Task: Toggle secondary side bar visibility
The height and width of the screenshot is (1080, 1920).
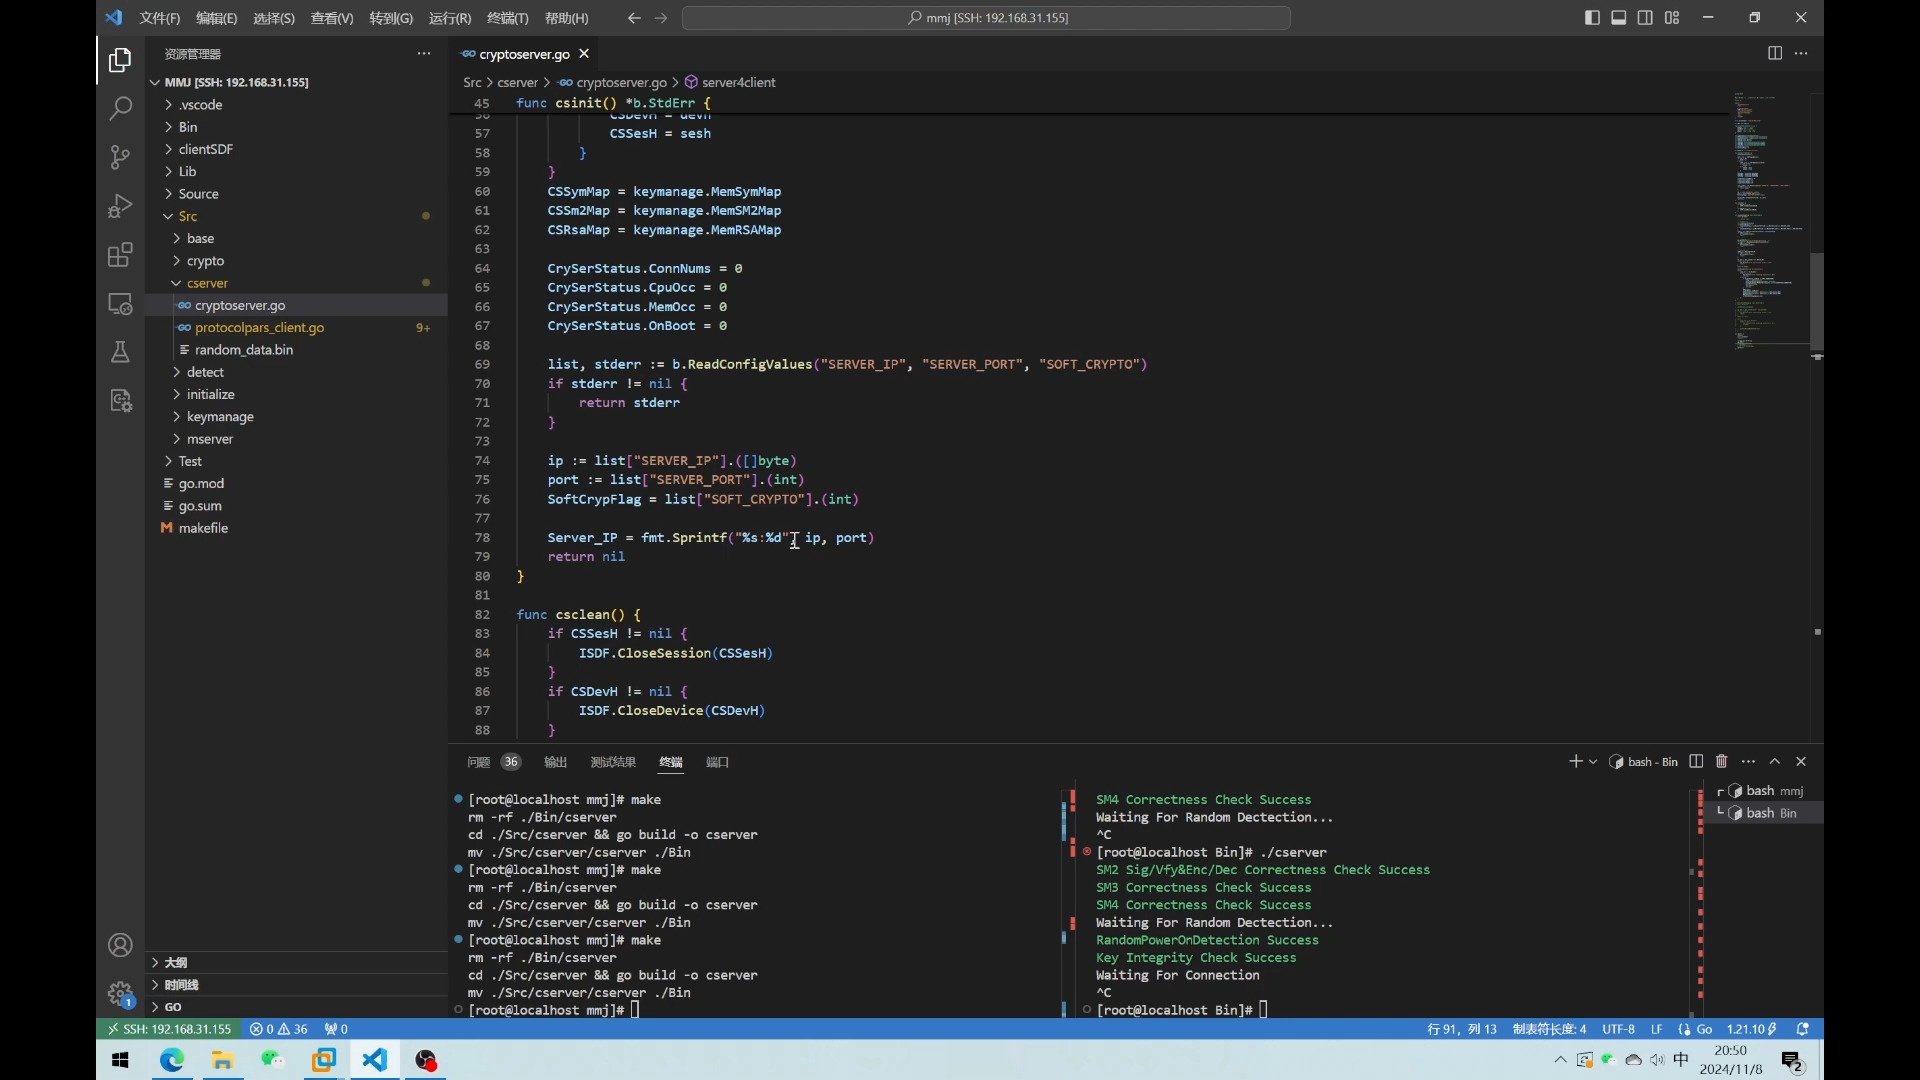Action: tap(1645, 18)
